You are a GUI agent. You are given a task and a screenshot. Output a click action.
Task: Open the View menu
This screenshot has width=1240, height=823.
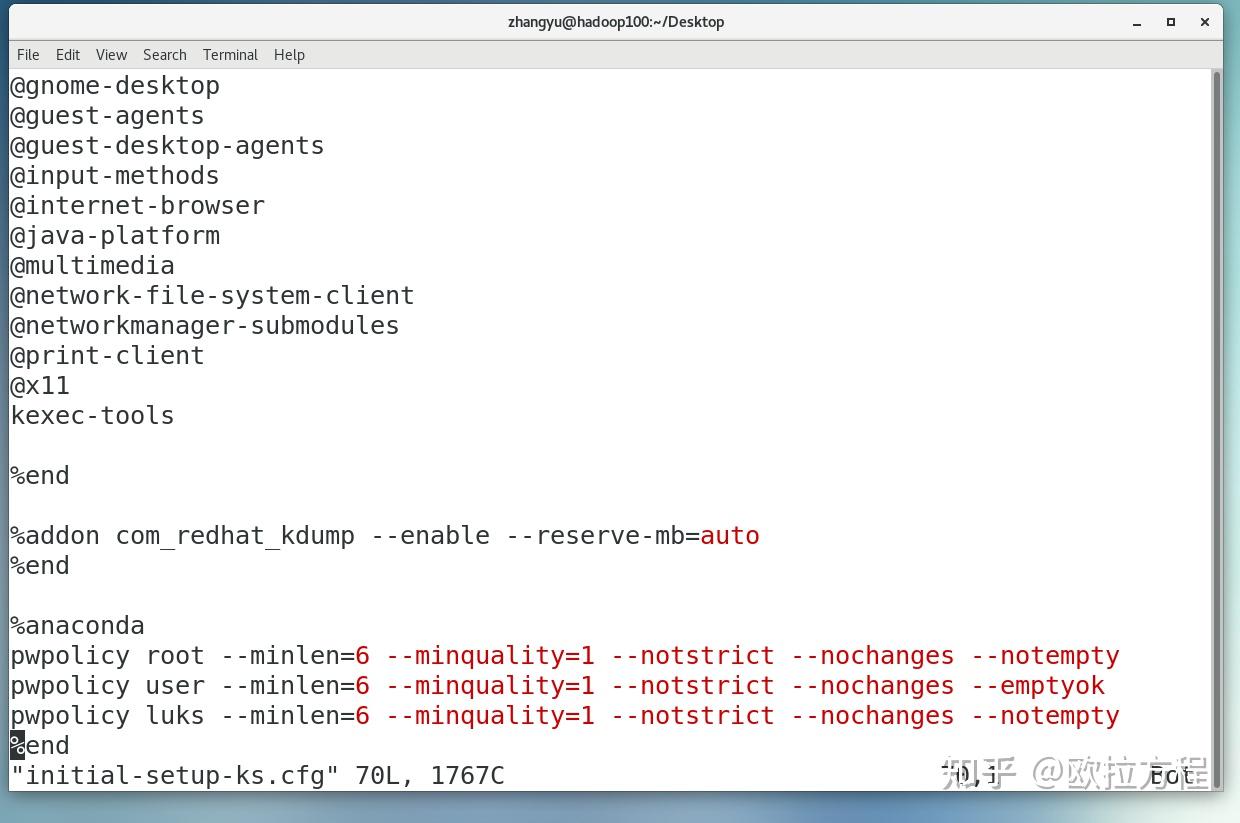pyautogui.click(x=111, y=55)
